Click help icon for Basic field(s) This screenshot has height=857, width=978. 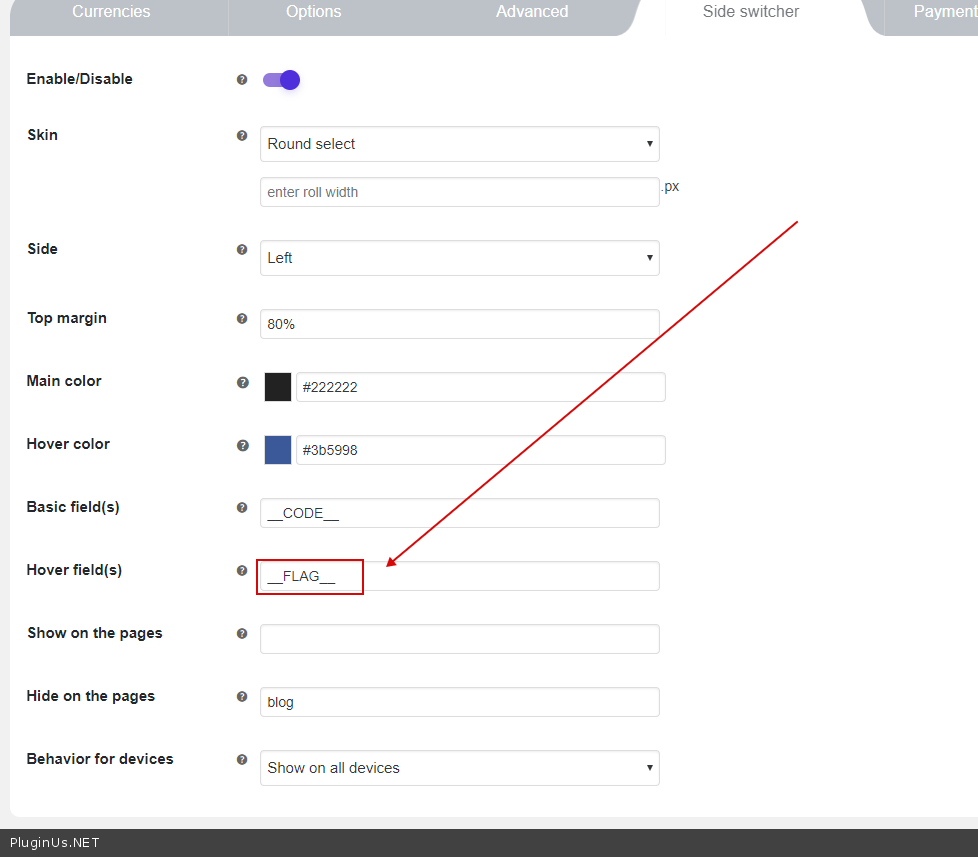point(242,508)
